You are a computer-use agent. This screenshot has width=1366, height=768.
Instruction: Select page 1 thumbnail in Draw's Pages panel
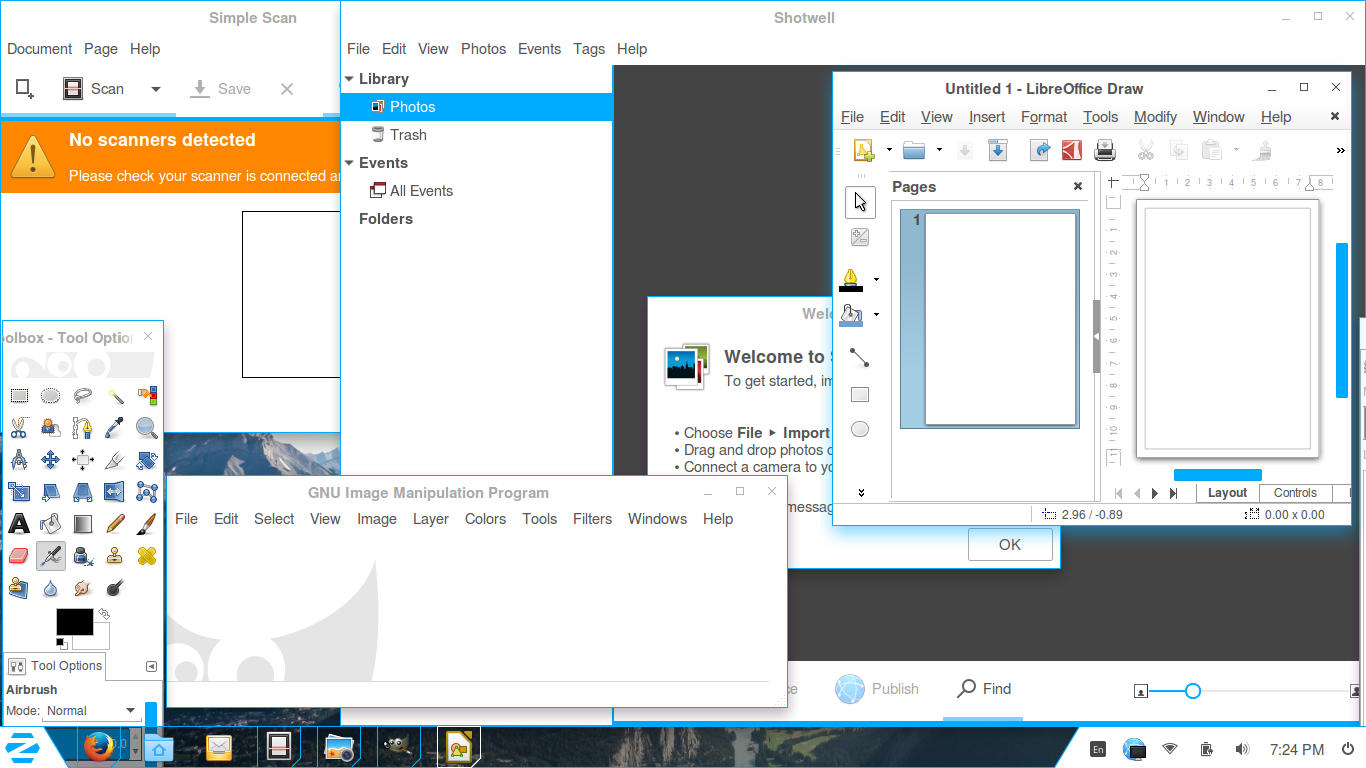[988, 317]
